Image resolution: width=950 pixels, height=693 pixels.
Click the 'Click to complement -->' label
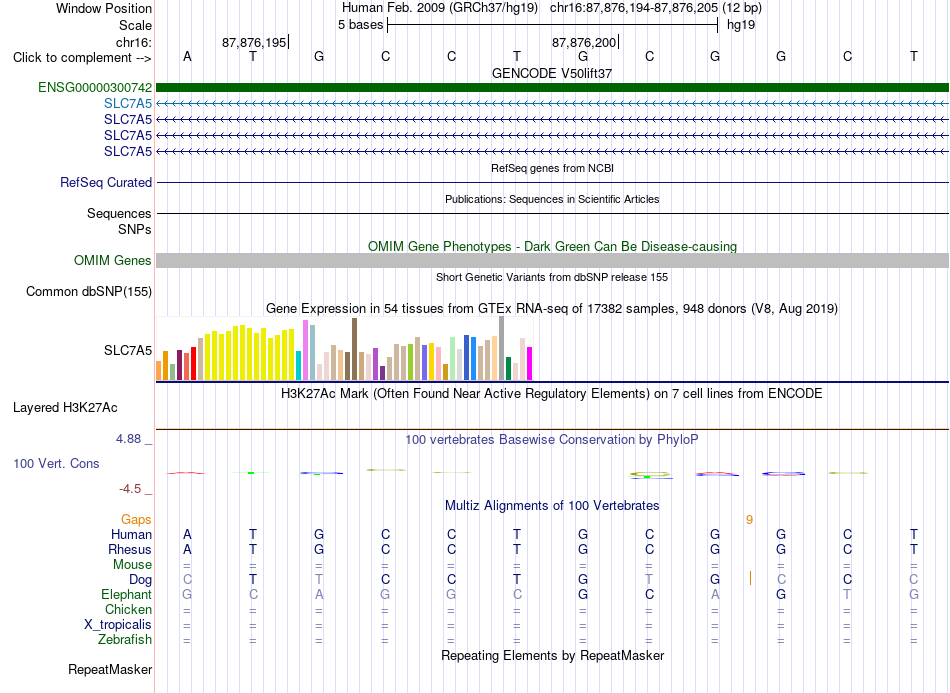point(82,58)
